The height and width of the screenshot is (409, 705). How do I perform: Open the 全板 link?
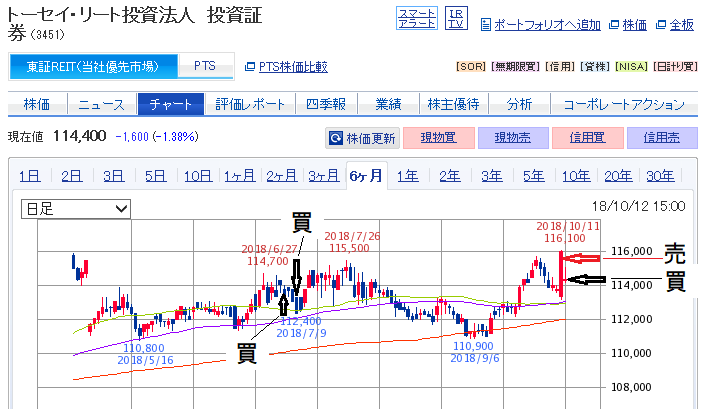click(x=682, y=25)
